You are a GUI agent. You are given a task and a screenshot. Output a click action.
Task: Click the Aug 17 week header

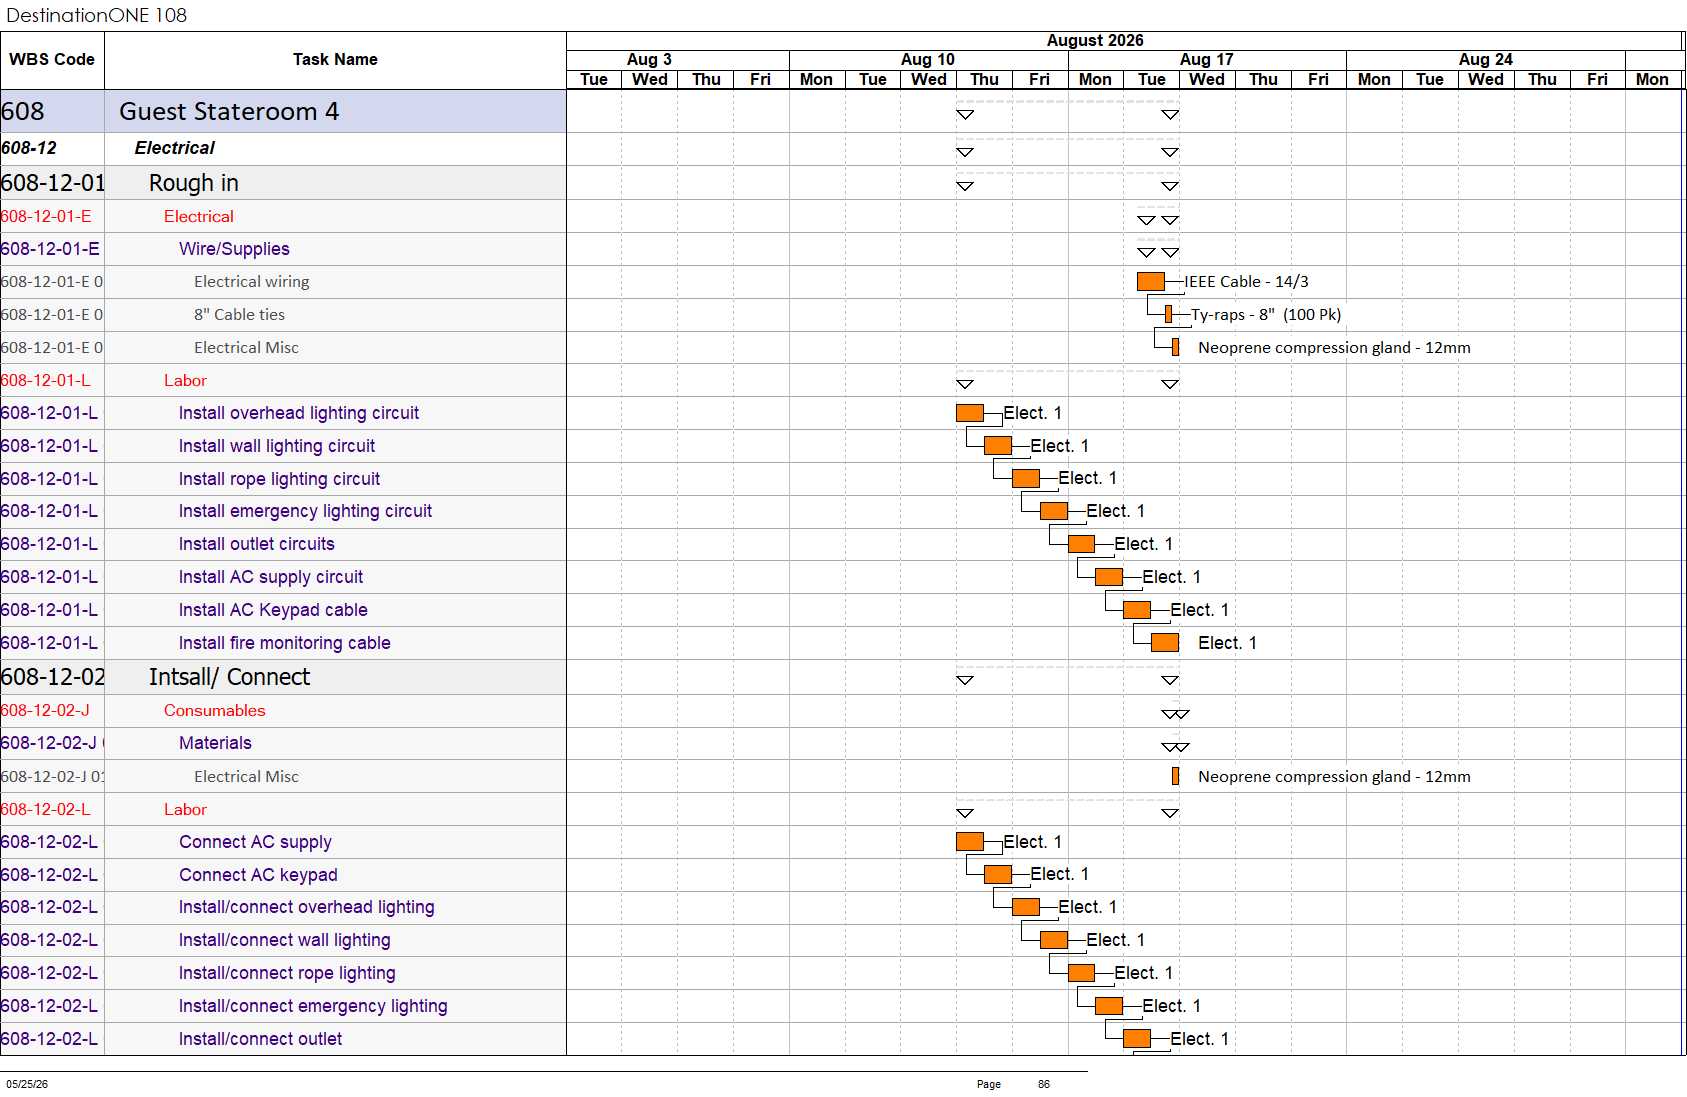pos(1207,59)
